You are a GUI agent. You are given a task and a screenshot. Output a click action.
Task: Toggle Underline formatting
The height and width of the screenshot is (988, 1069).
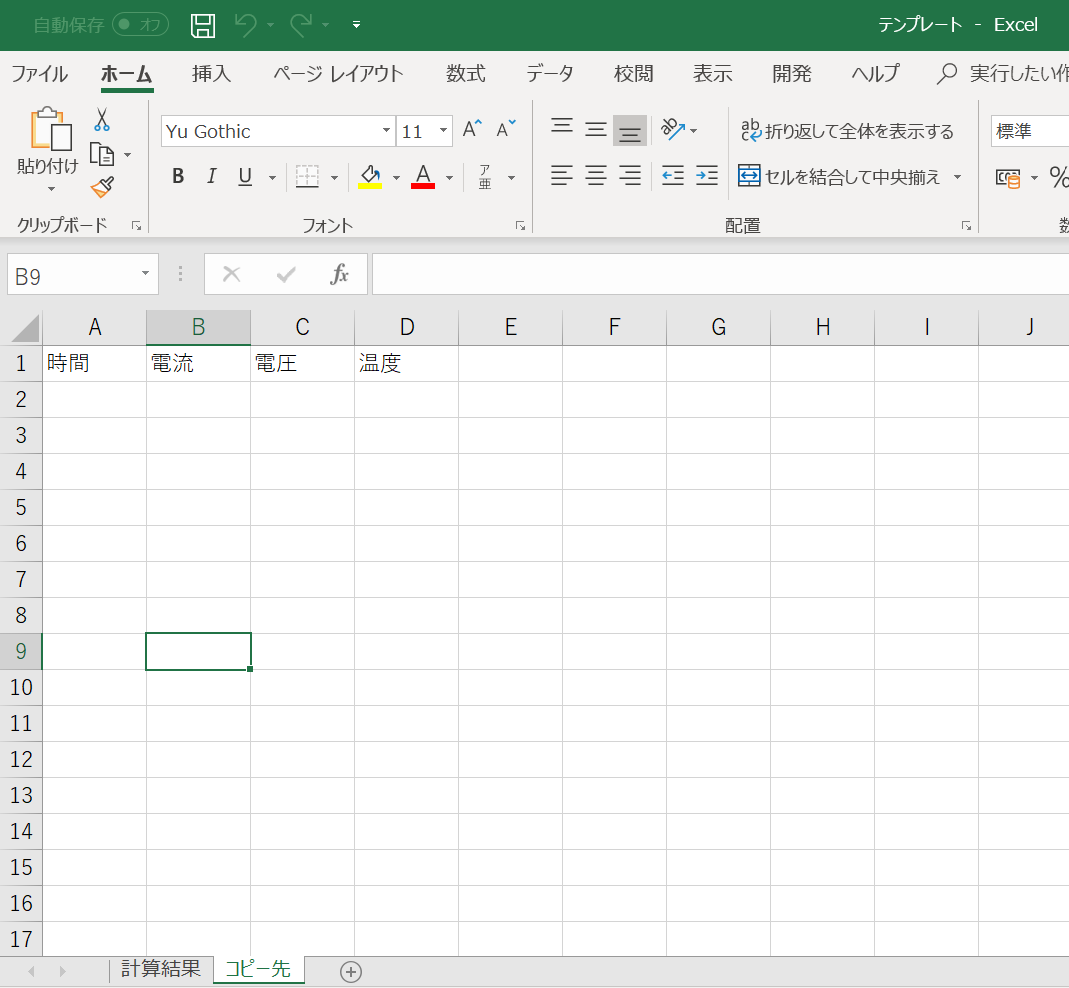point(245,177)
